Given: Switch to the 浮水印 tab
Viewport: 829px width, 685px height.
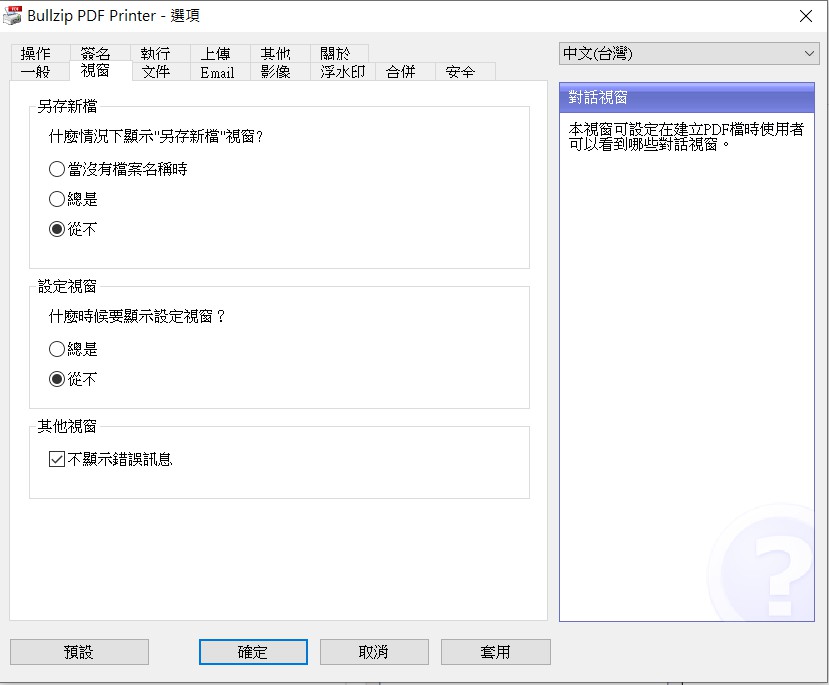Looking at the screenshot, I should pos(343,71).
